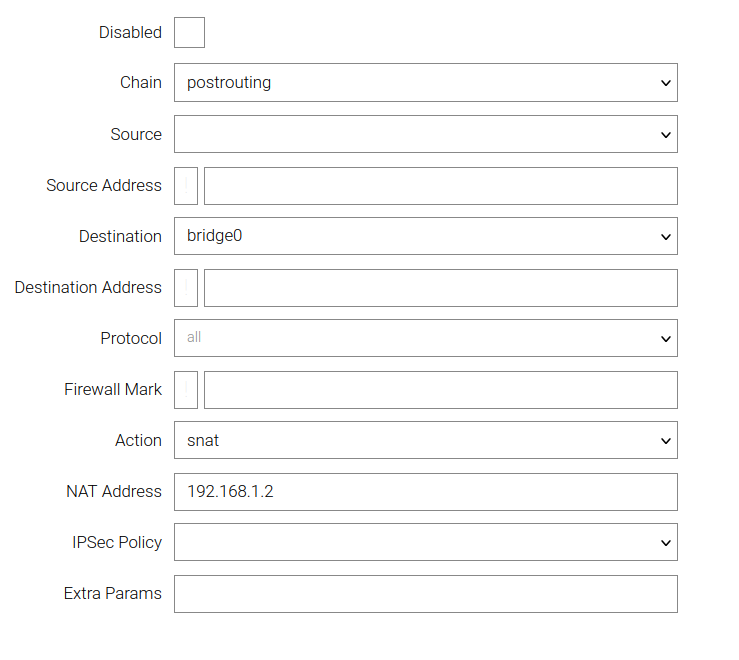Open the Destination dropdown showing bridge0
The image size is (739, 660).
[425, 237]
